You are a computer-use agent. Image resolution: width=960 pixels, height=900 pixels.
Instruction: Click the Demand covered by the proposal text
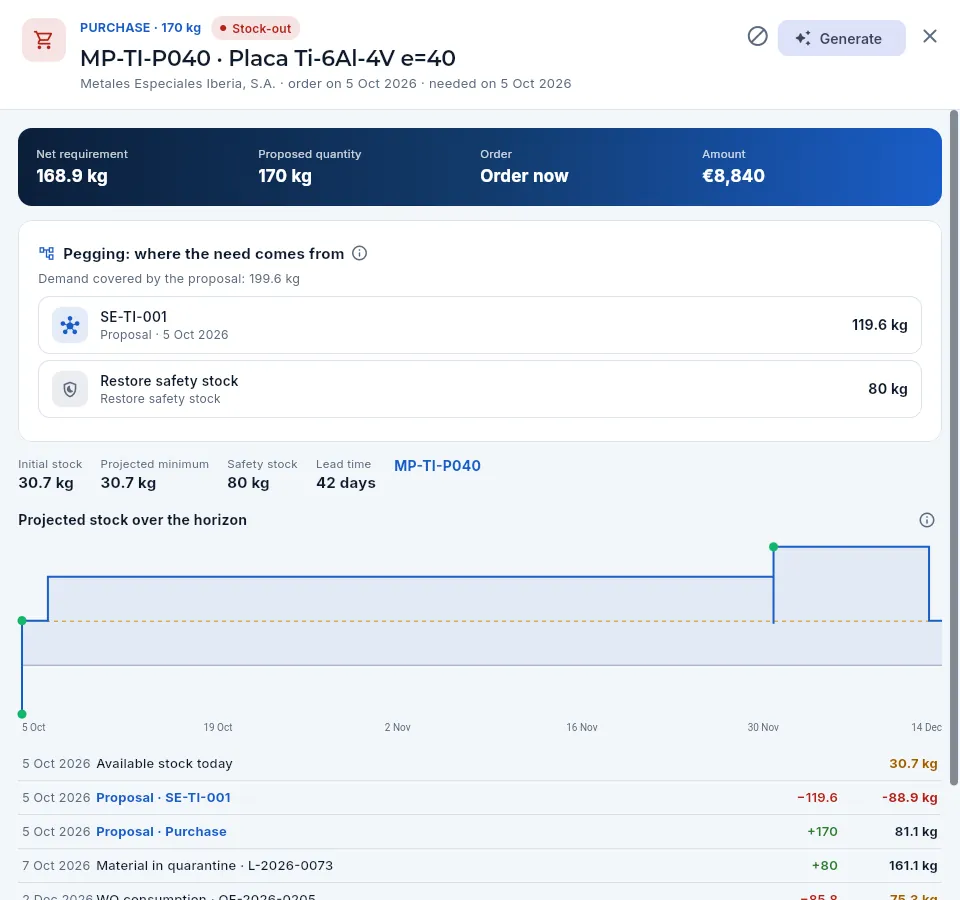click(169, 279)
